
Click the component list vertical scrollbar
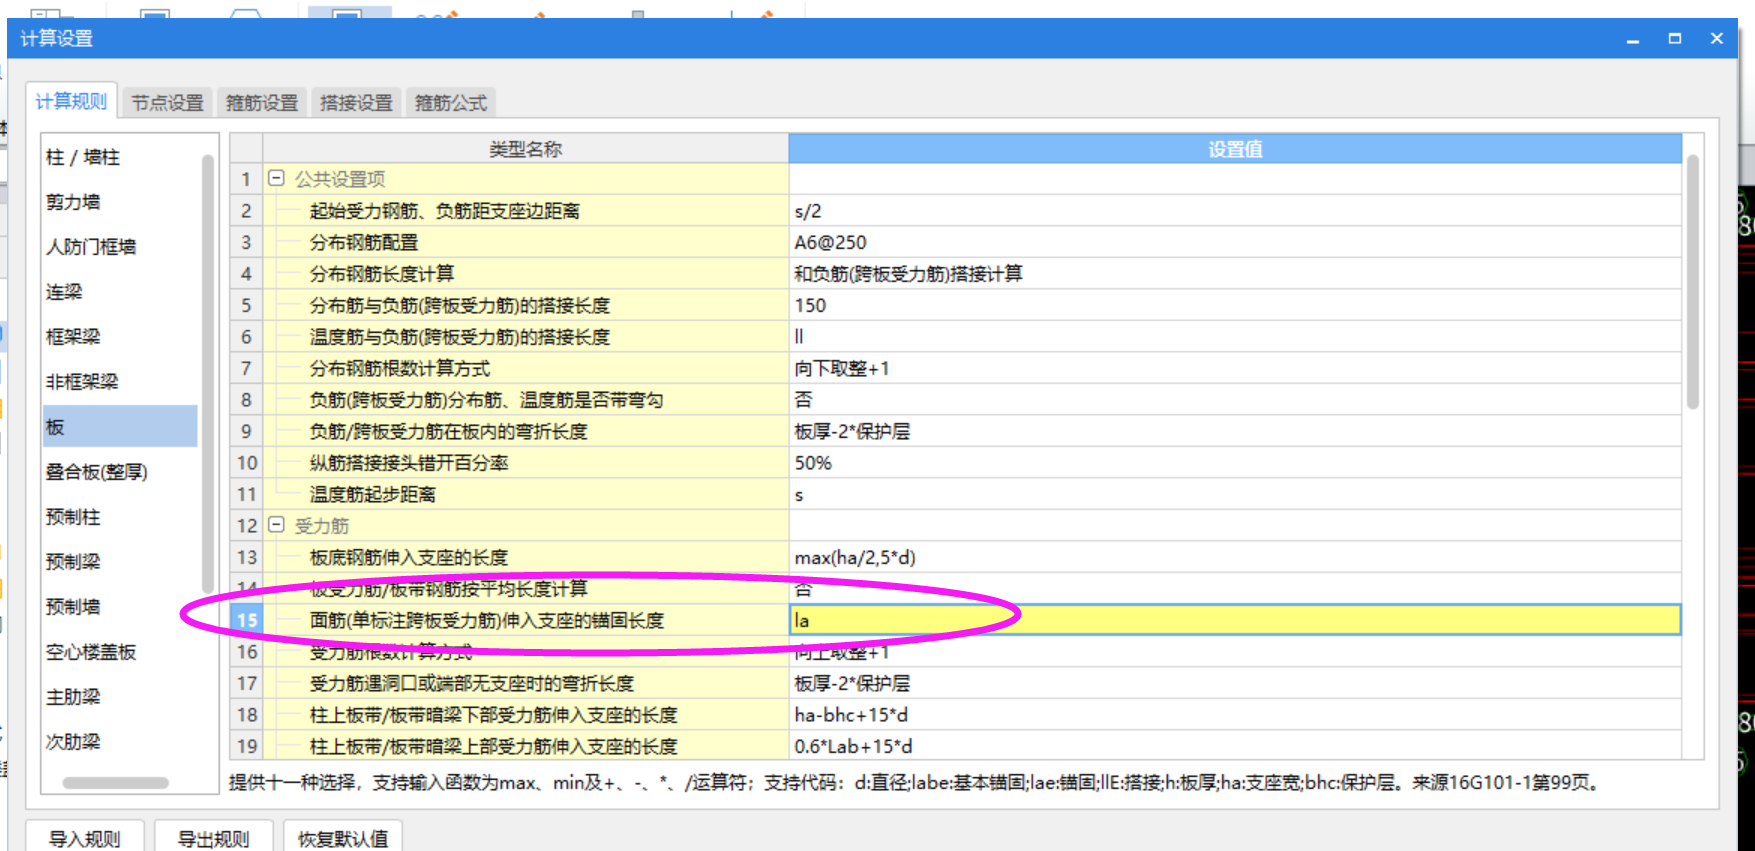point(208,375)
